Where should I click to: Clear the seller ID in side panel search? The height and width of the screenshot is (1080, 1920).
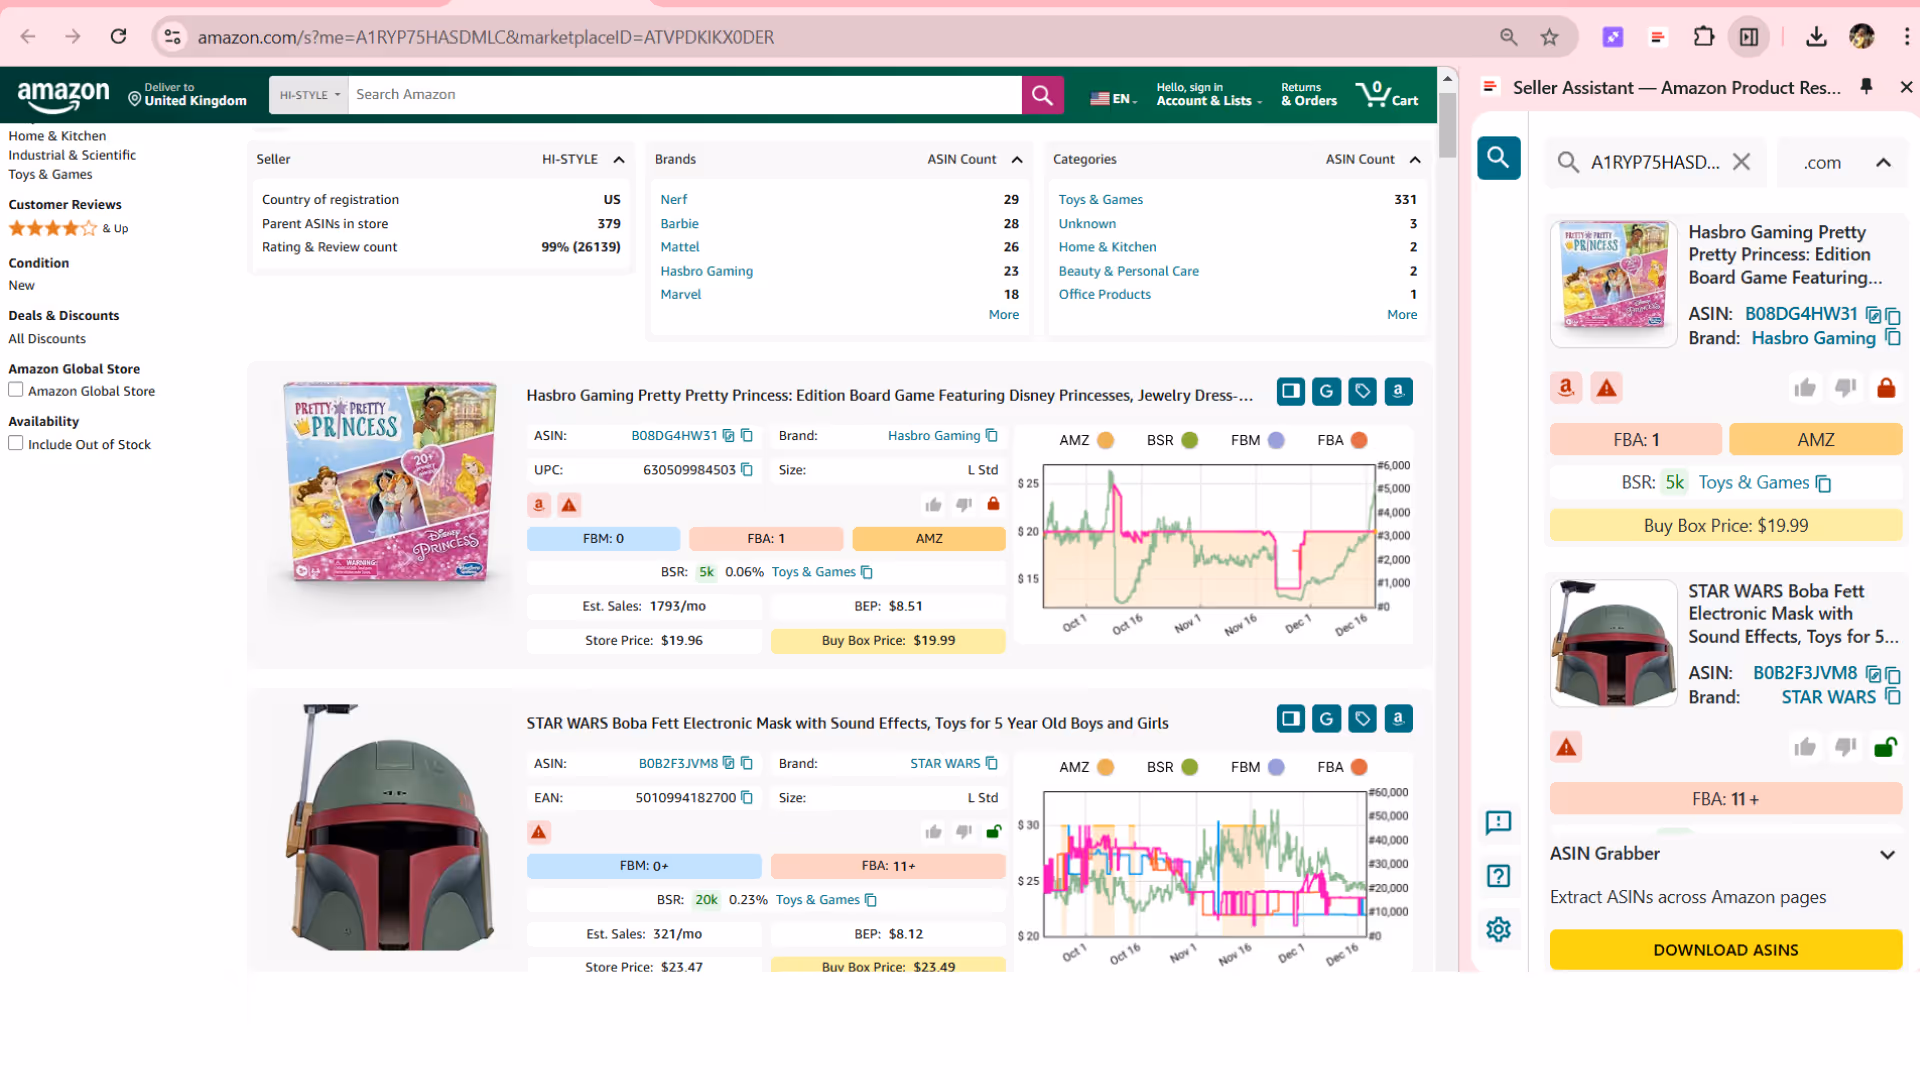pos(1741,162)
